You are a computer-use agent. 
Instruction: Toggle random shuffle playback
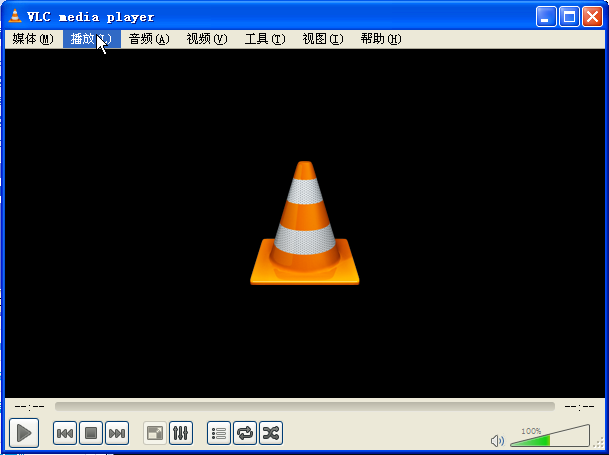pos(271,433)
